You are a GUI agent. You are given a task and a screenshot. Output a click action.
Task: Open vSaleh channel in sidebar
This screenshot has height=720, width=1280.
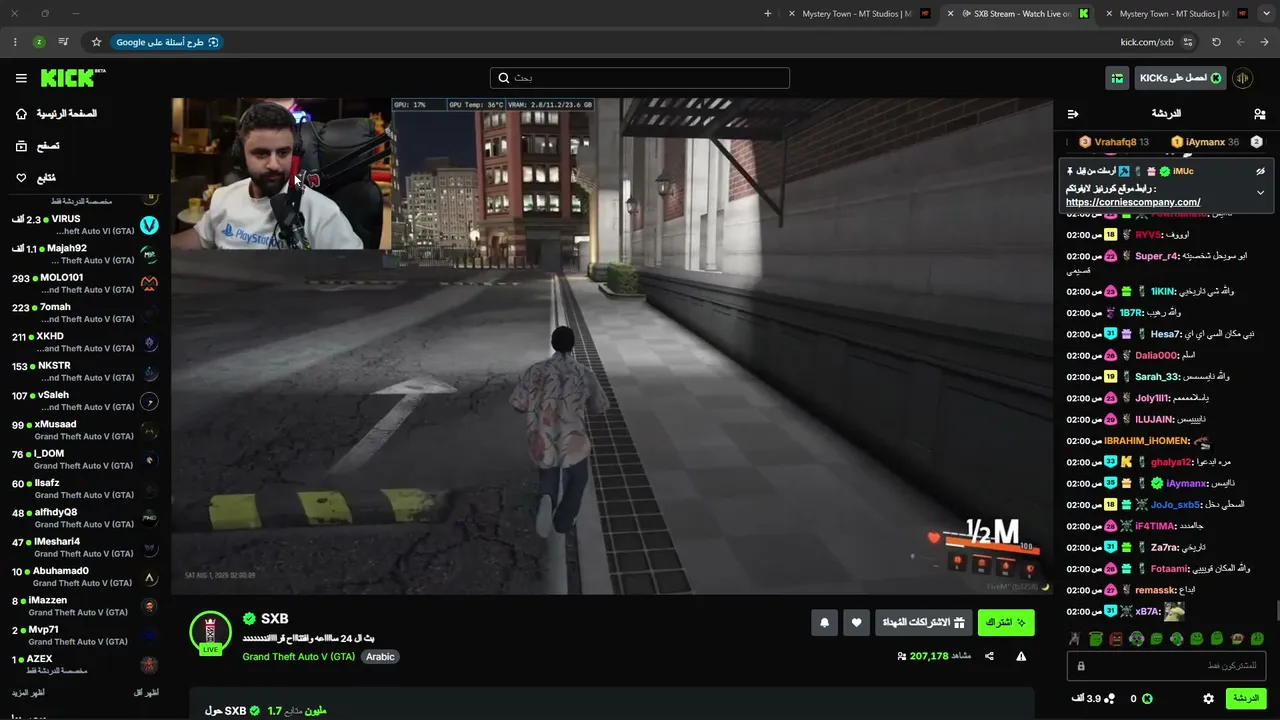point(84,401)
